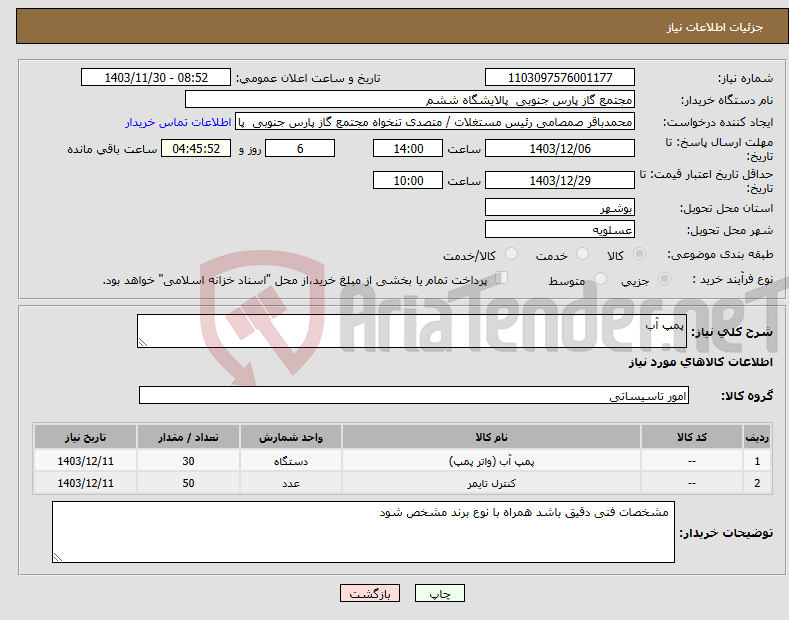
Task: Click the delivery province field بوشهر
Action: (x=560, y=207)
